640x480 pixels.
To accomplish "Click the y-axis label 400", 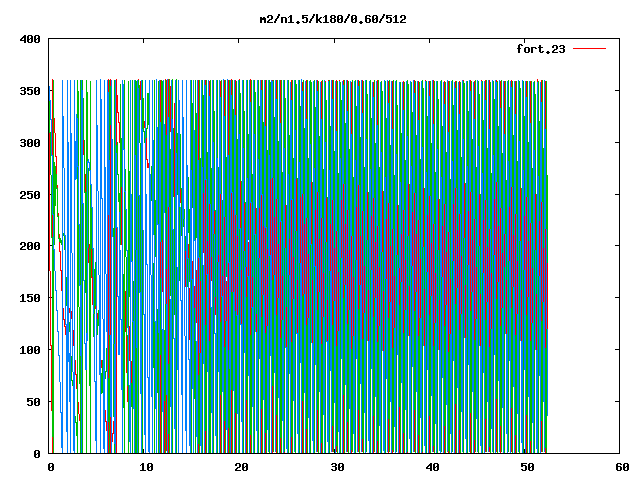I will (30, 39).
